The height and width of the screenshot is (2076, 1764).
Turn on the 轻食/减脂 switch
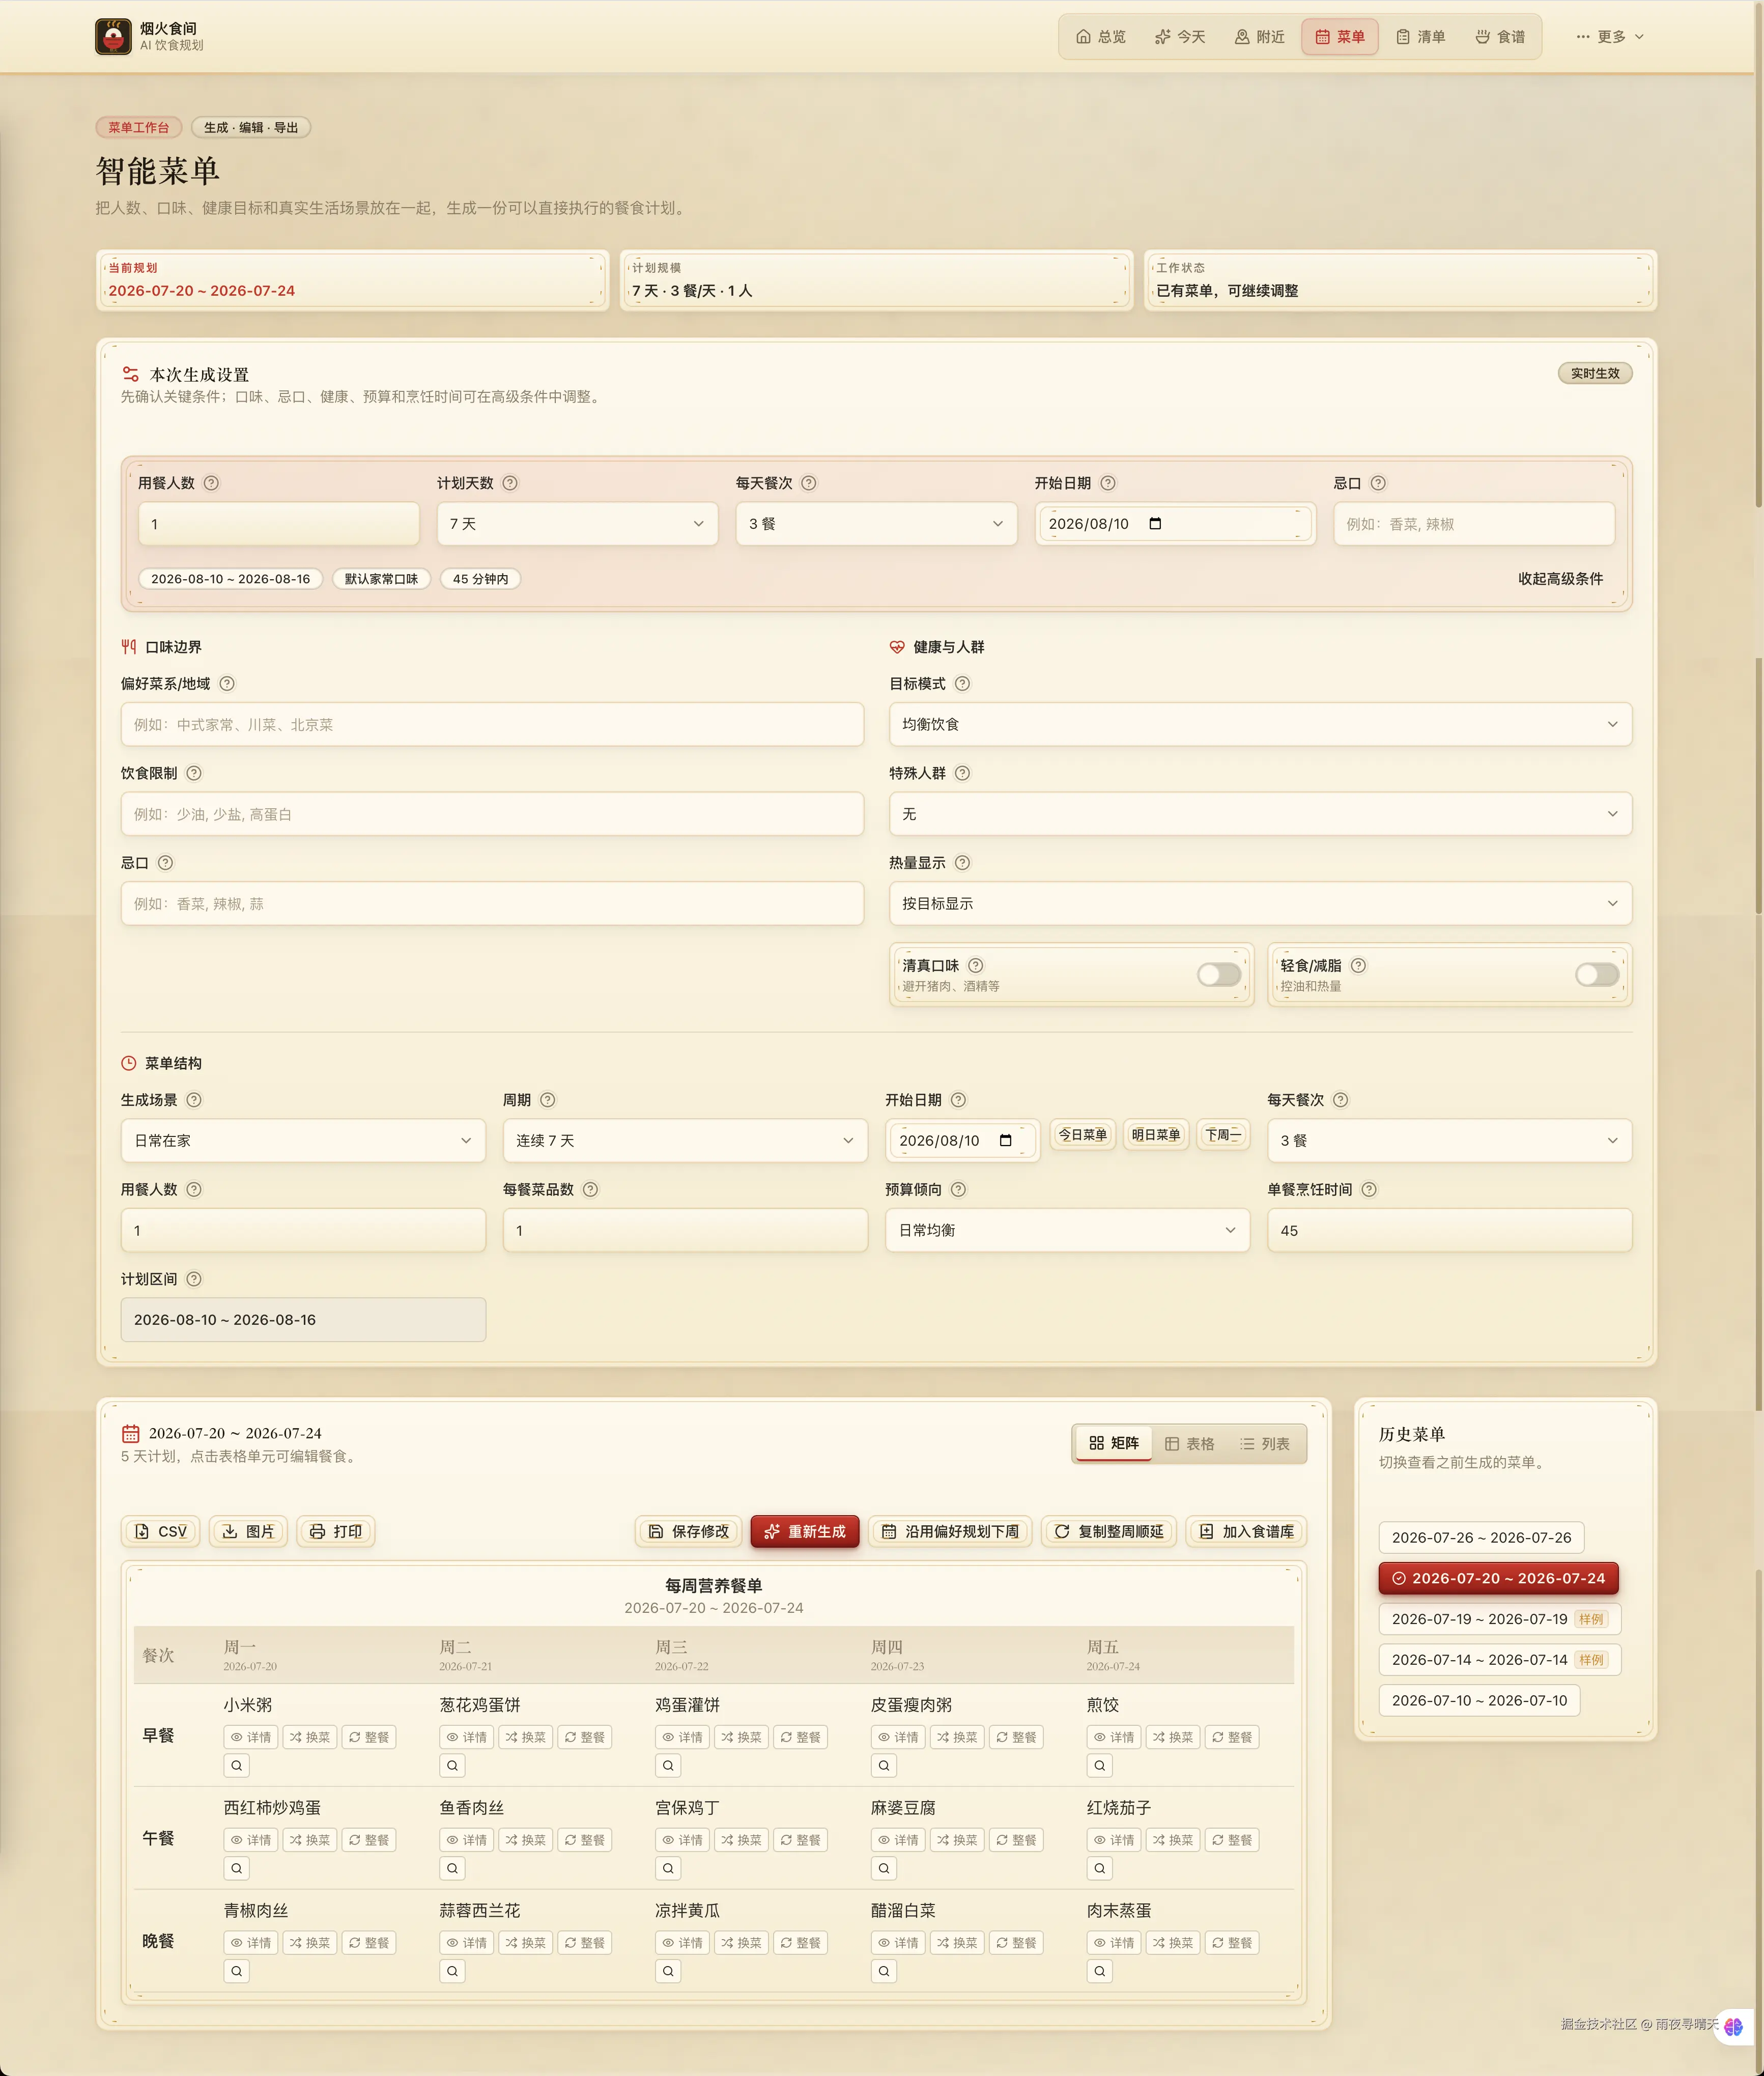[1597, 975]
